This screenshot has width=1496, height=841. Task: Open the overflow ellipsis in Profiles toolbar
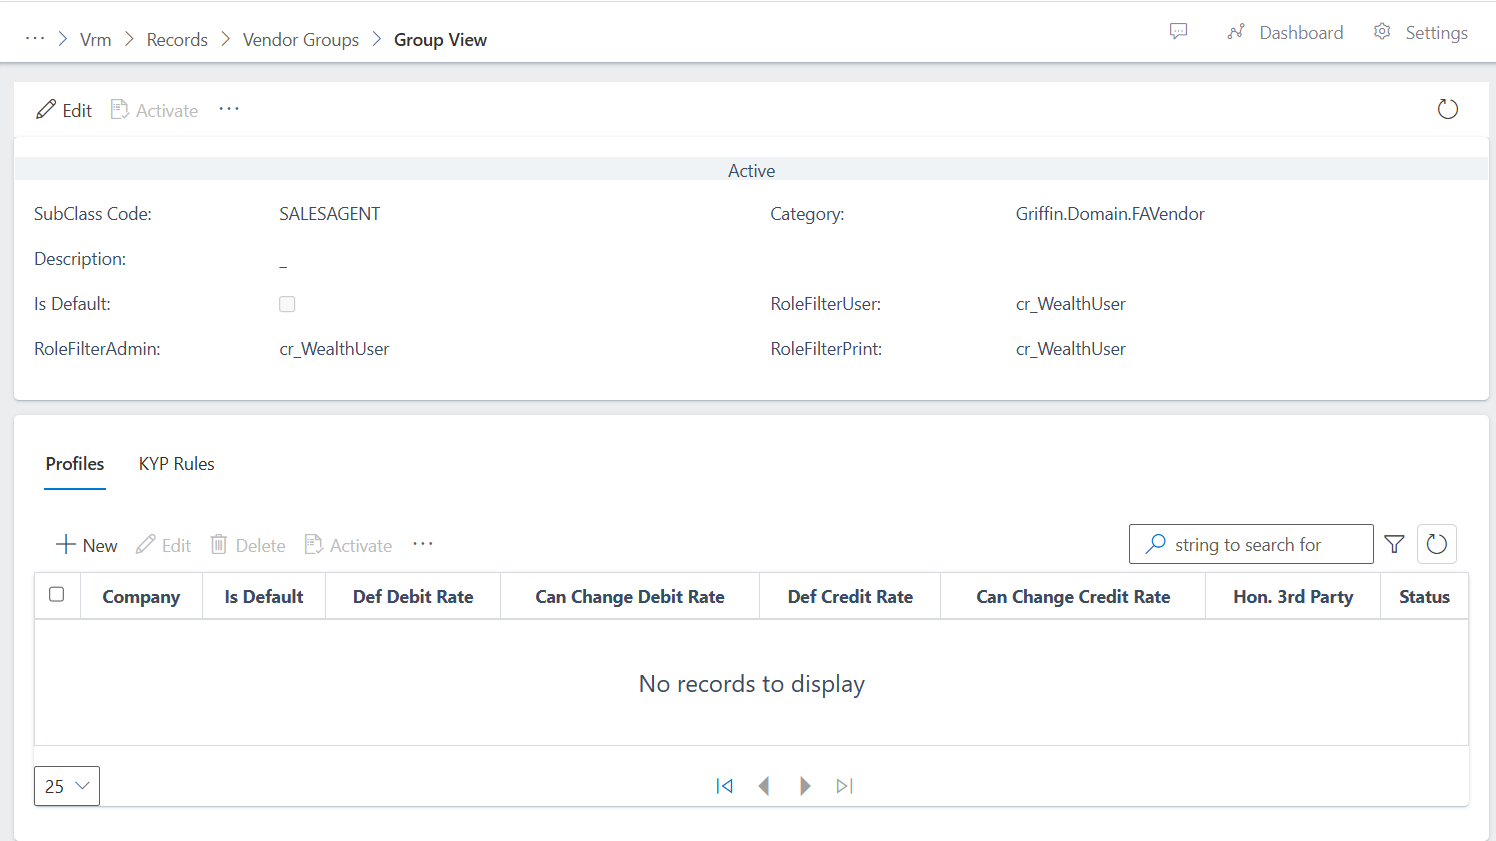422,543
